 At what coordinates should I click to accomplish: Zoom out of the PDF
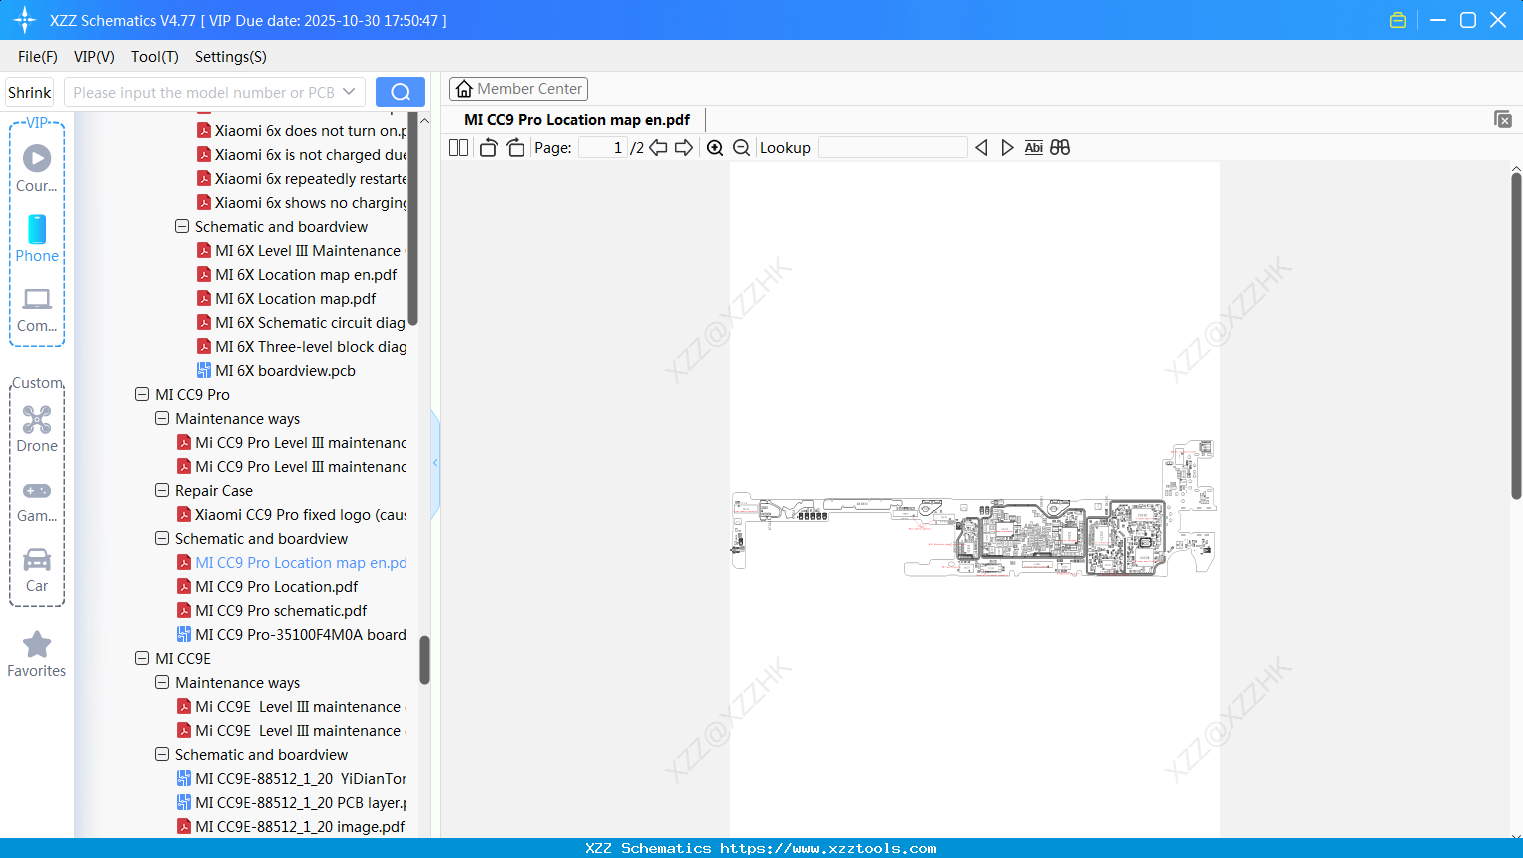point(741,148)
